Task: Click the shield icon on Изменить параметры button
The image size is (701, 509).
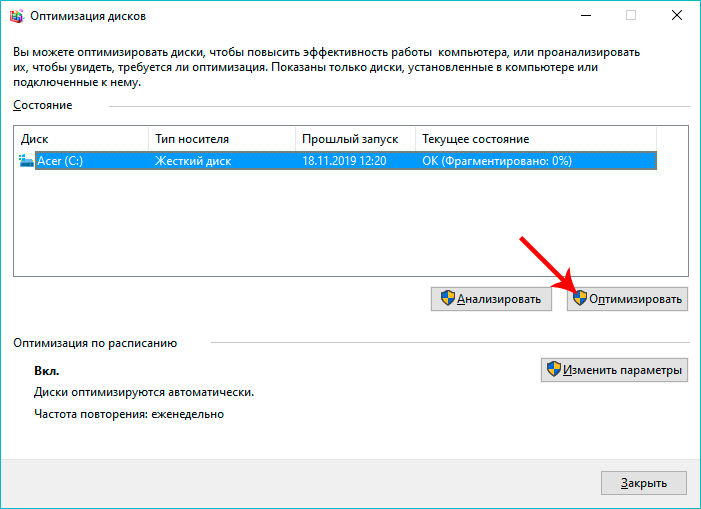Action: click(553, 369)
